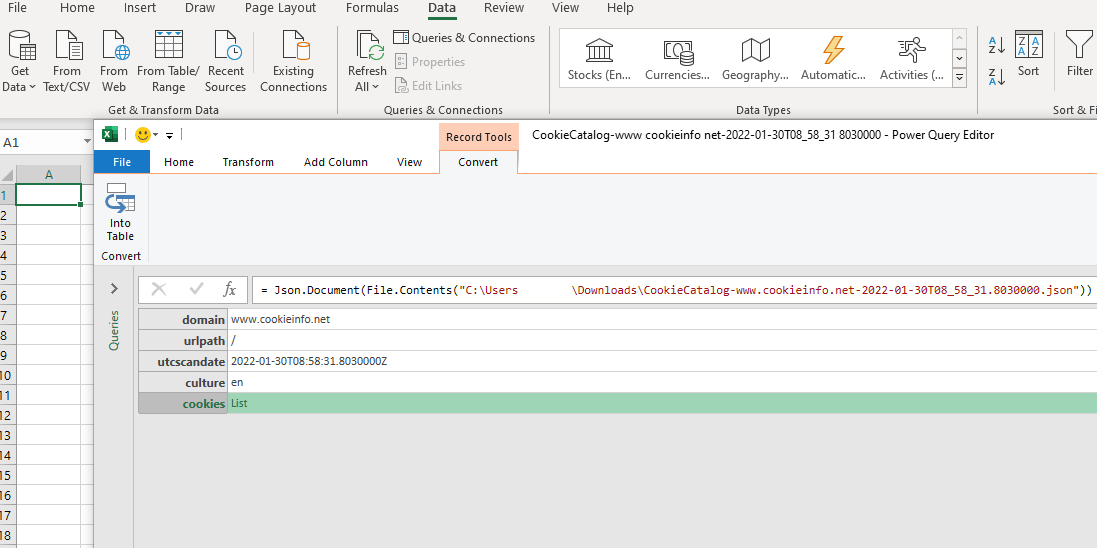Open the Transform tab

point(248,162)
